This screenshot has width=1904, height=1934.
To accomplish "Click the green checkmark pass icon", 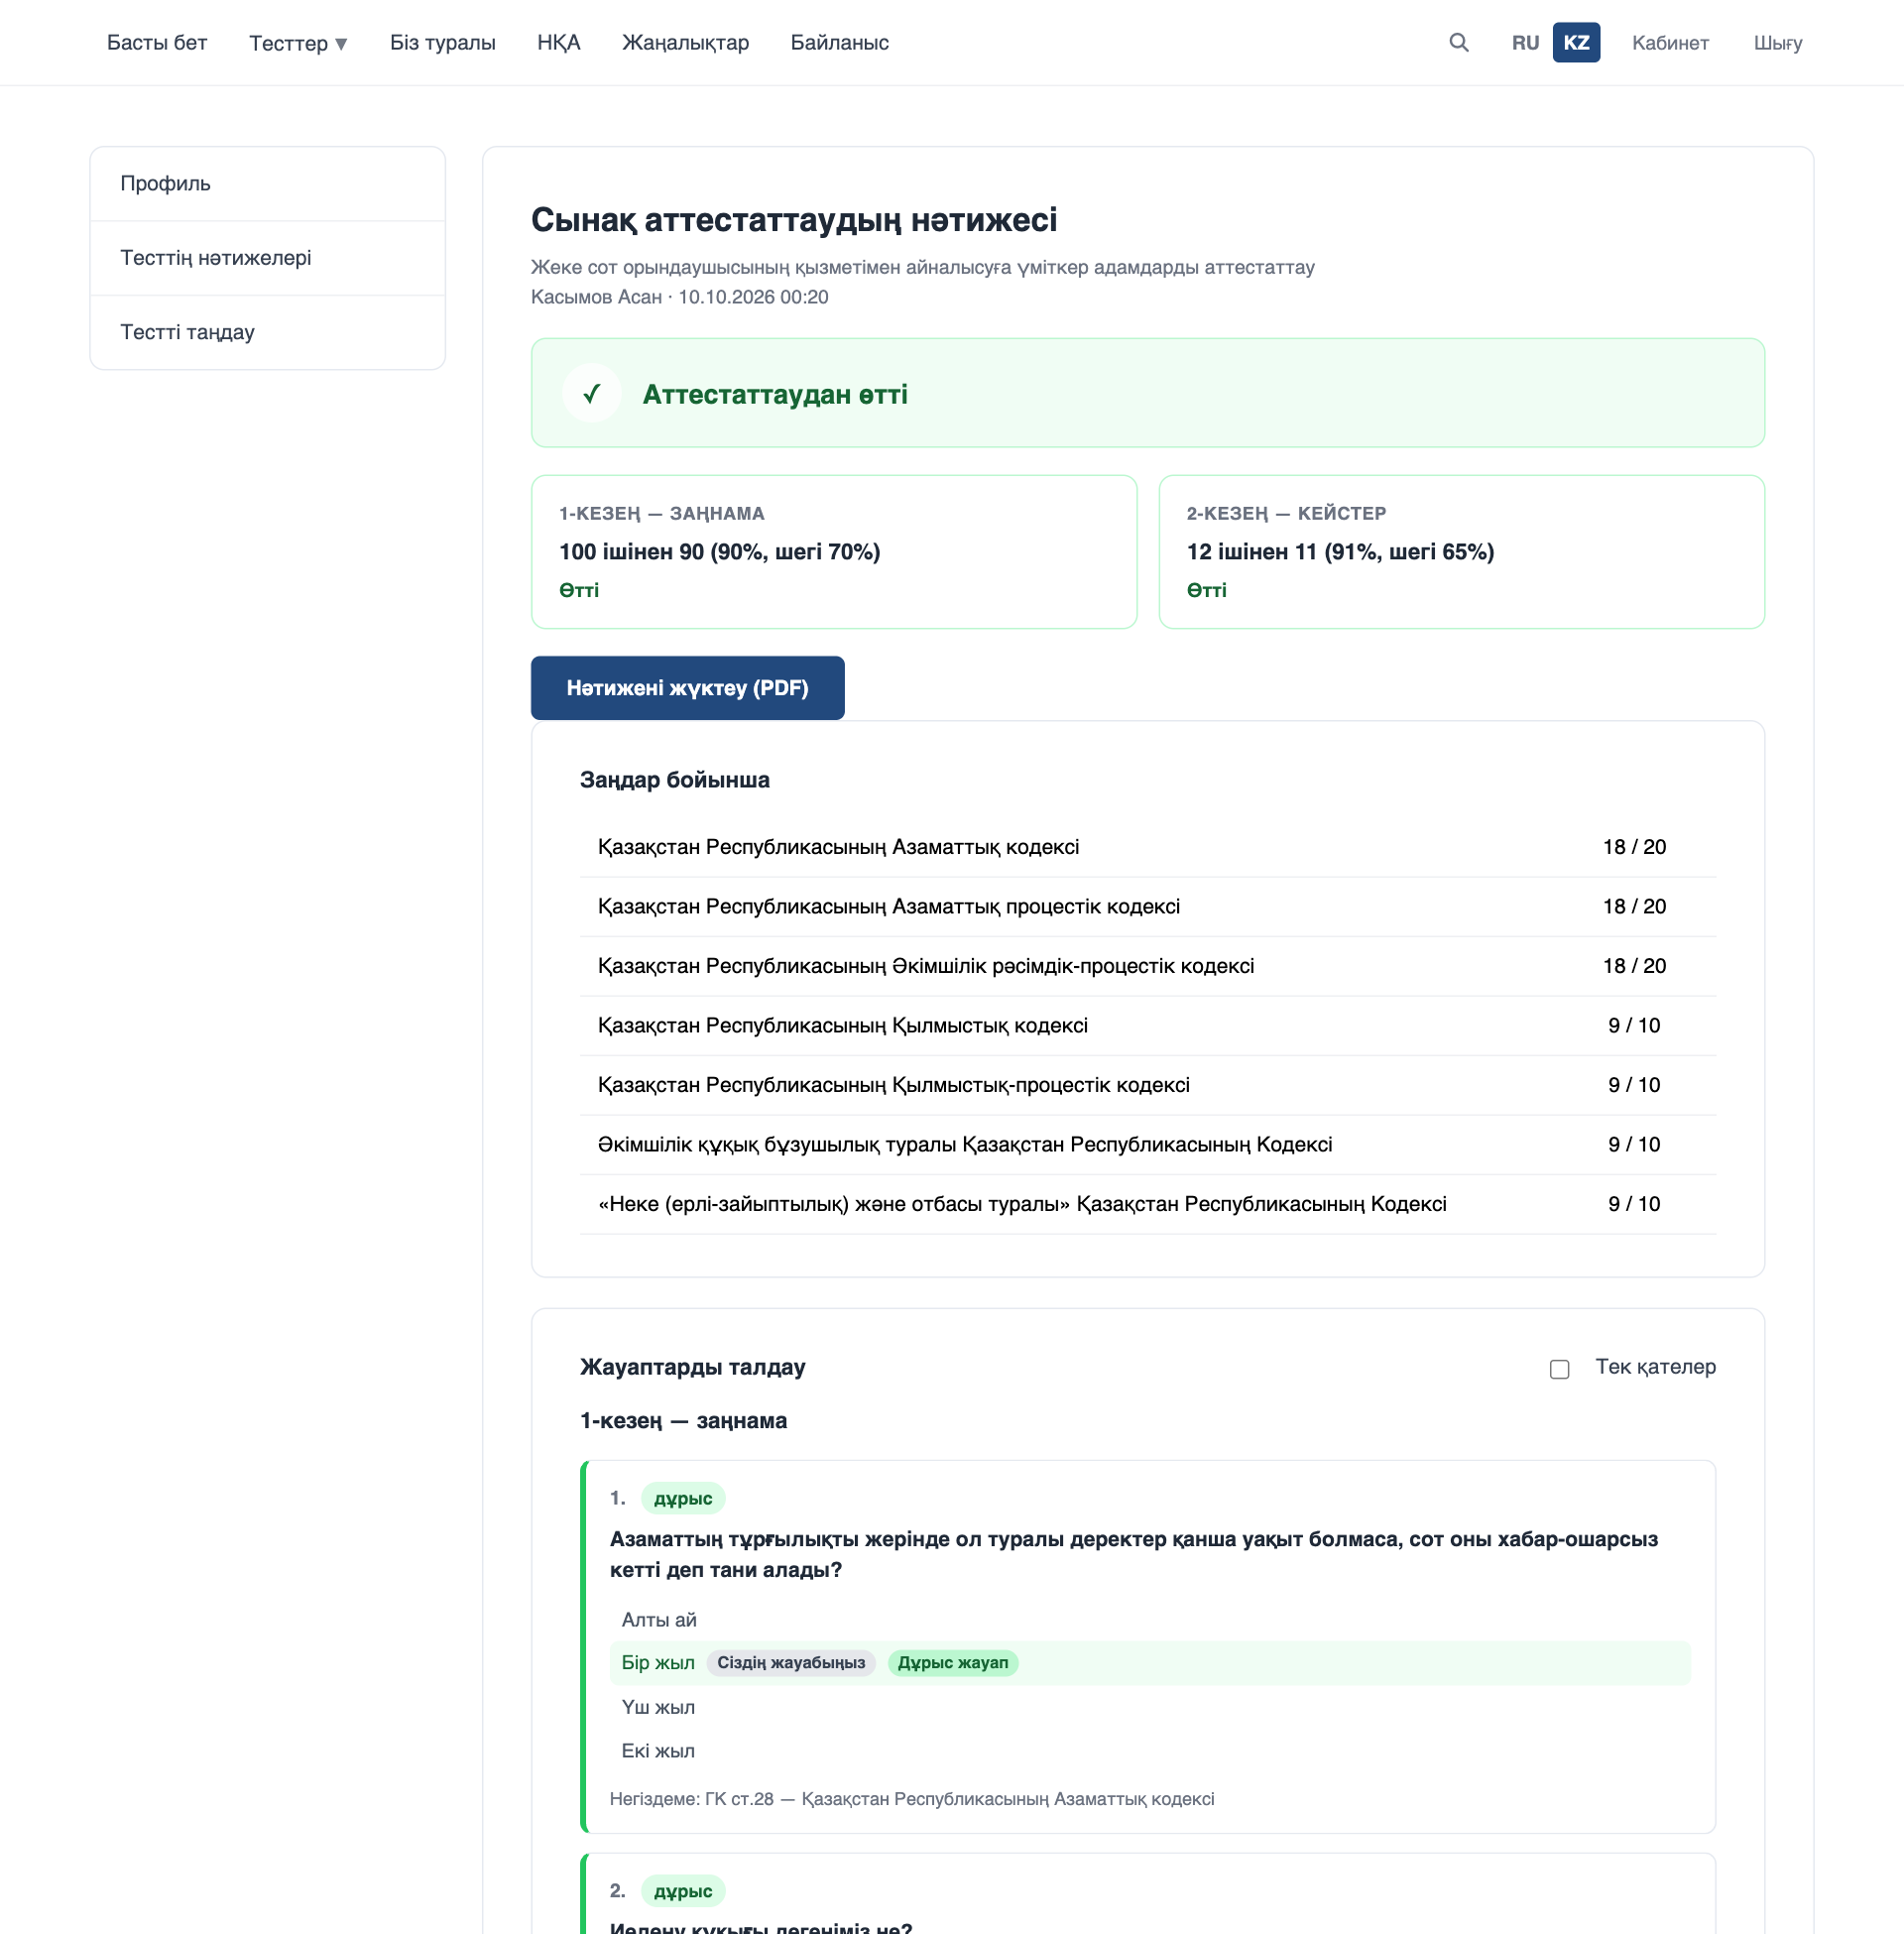I will point(591,393).
